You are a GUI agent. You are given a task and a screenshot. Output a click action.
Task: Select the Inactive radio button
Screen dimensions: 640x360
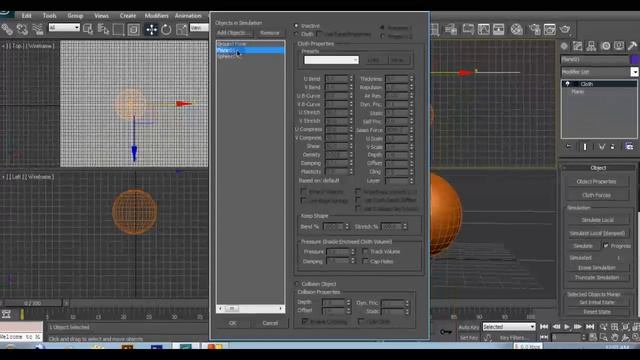click(297, 26)
